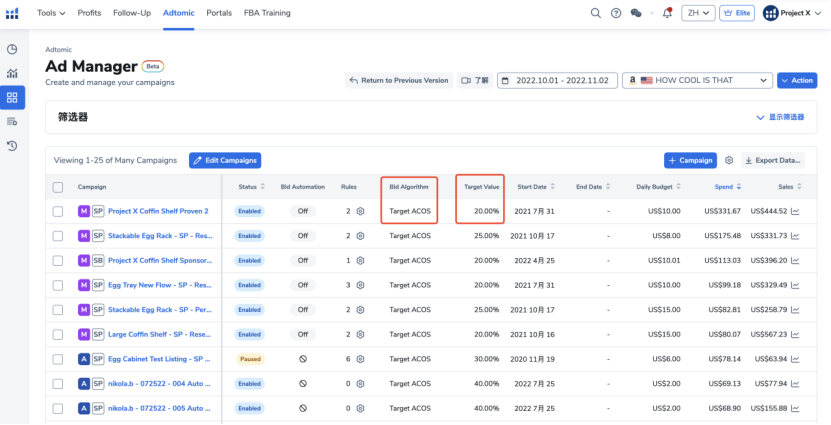Viewport: 831px width, 425px height.
Task: Open the history icon in left sidebar
Action: (x=12, y=146)
